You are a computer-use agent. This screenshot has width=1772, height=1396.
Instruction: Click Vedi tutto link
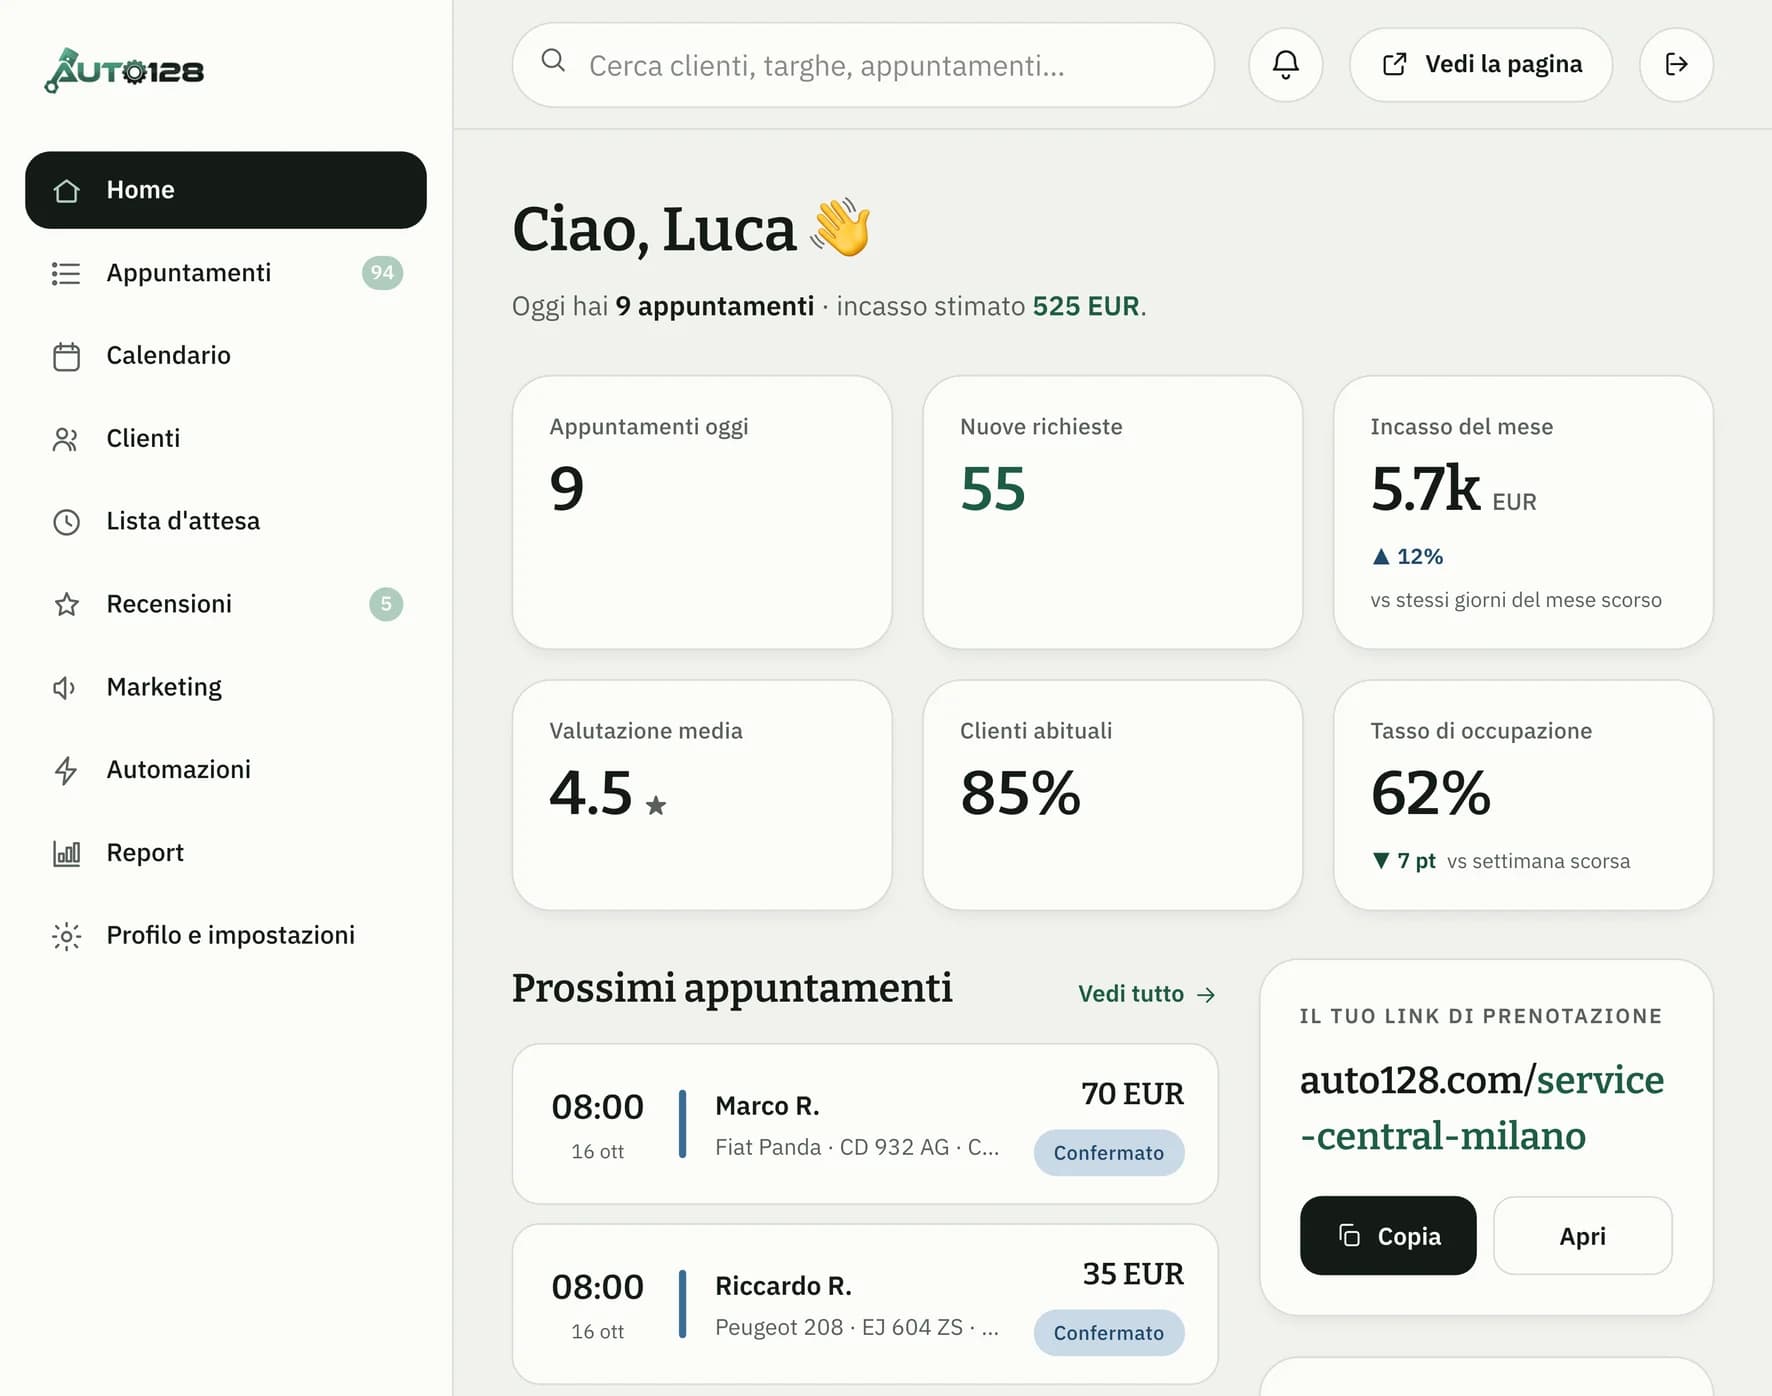click(x=1146, y=994)
